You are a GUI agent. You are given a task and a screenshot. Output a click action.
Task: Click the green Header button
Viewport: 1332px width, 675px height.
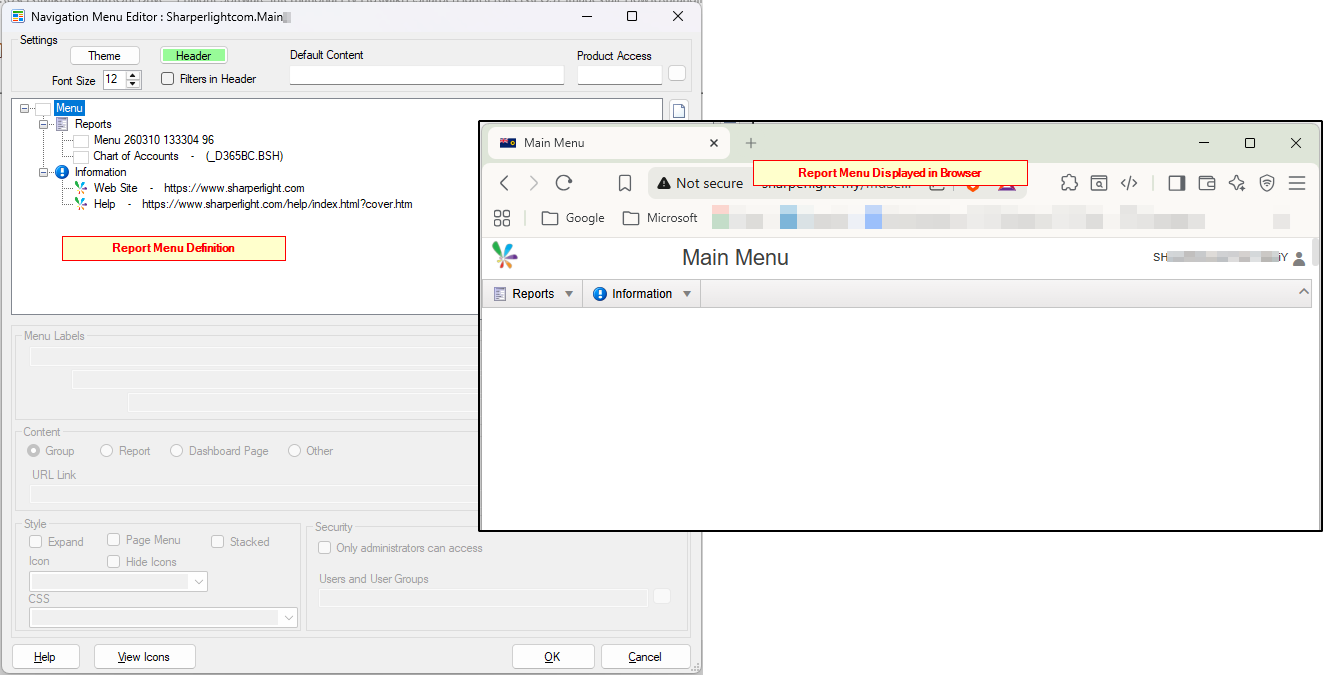click(194, 56)
